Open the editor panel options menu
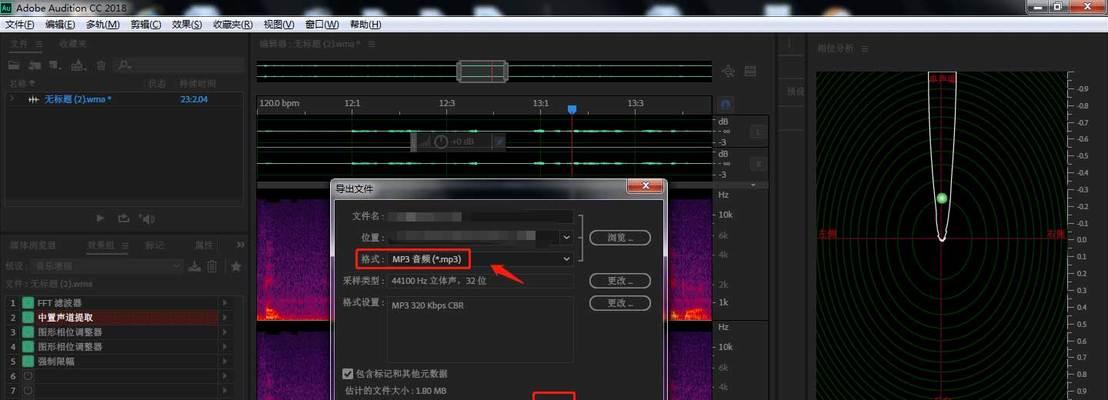Screen dimensions: 1108x400 tap(372, 44)
